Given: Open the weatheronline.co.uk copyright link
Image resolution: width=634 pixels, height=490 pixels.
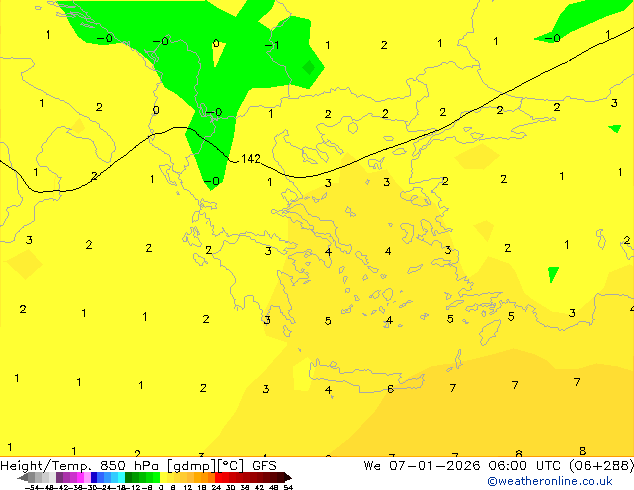Looking at the screenshot, I should click(550, 481).
